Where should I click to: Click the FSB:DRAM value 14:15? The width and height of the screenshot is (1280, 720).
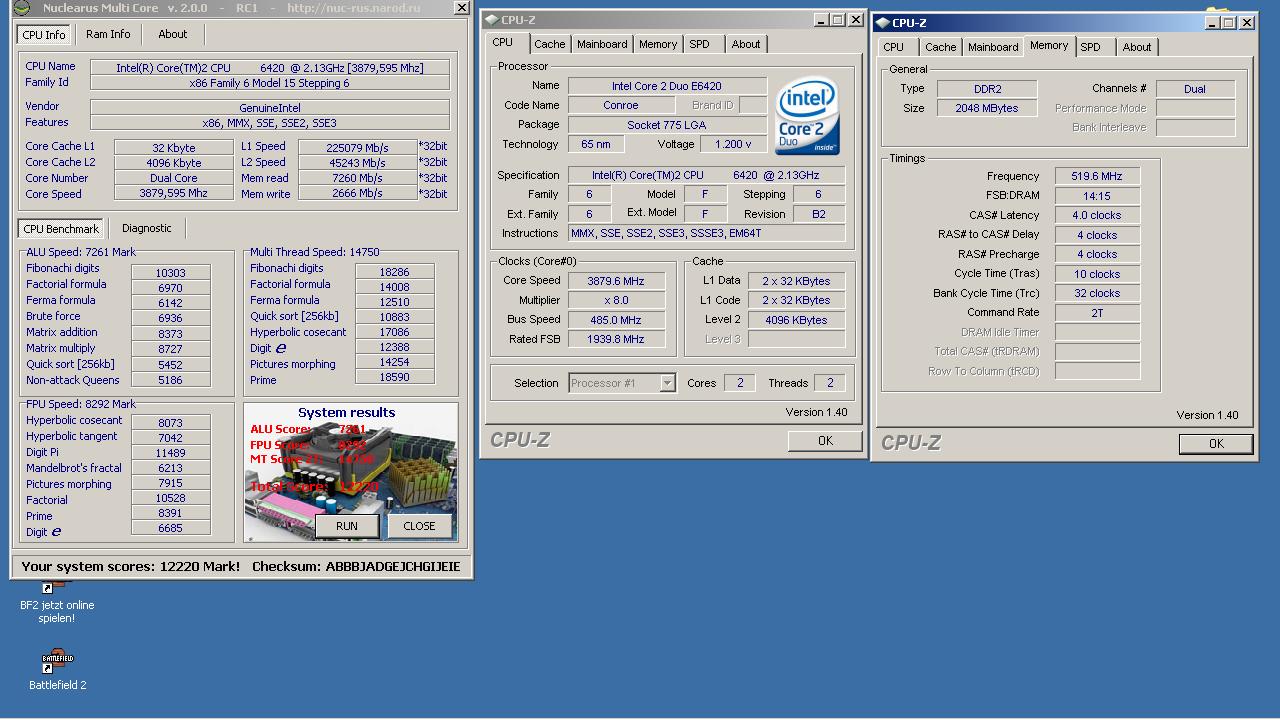click(1097, 196)
